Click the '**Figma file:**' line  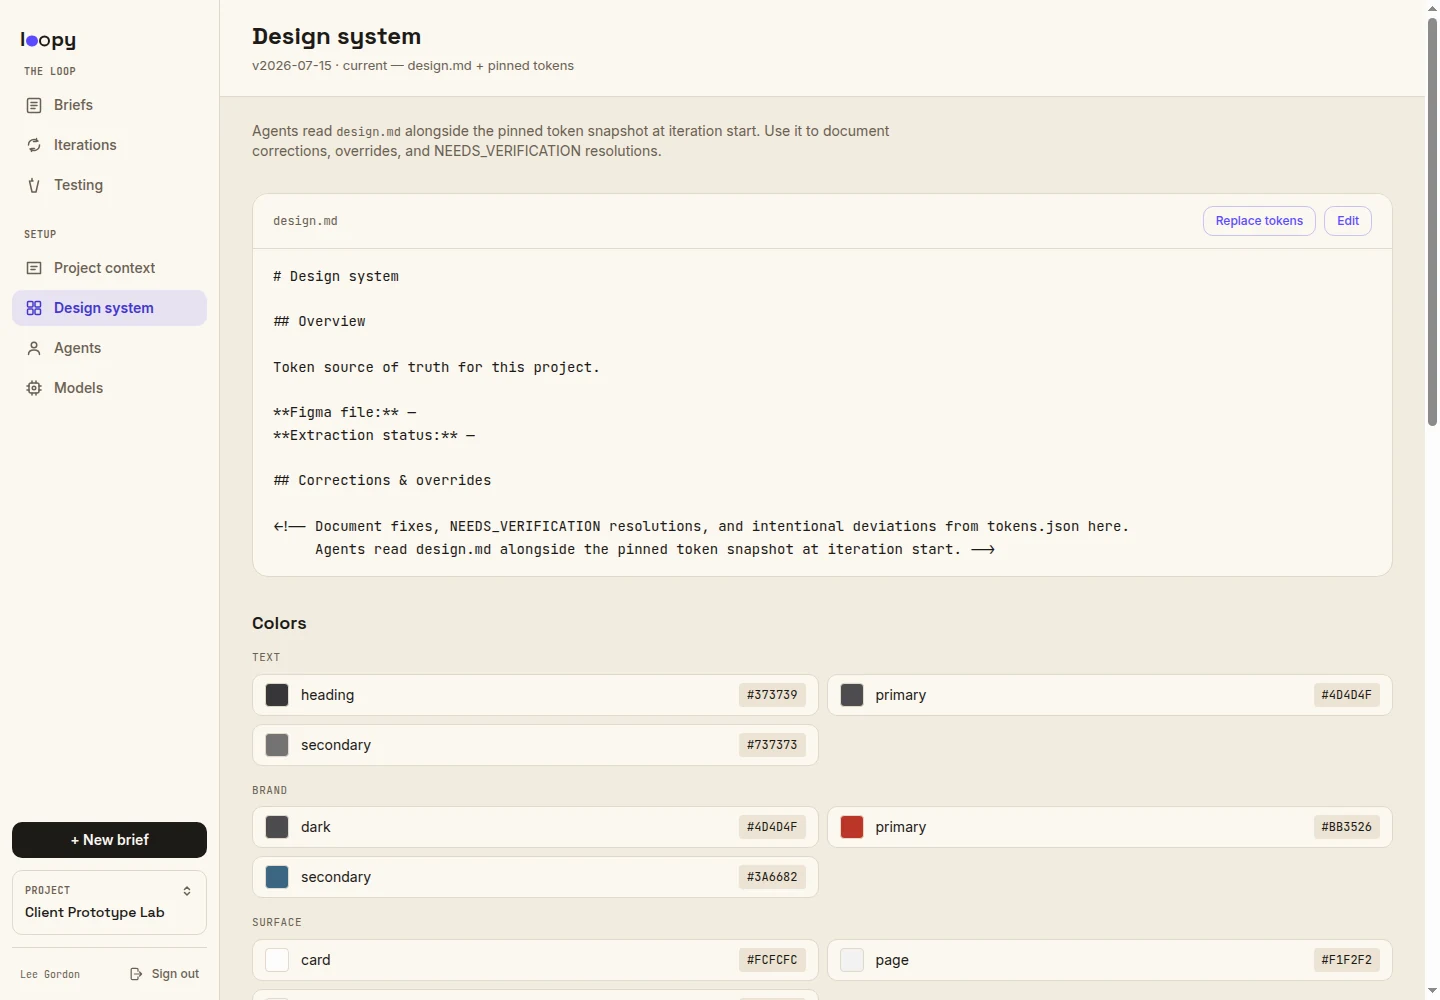[345, 413]
